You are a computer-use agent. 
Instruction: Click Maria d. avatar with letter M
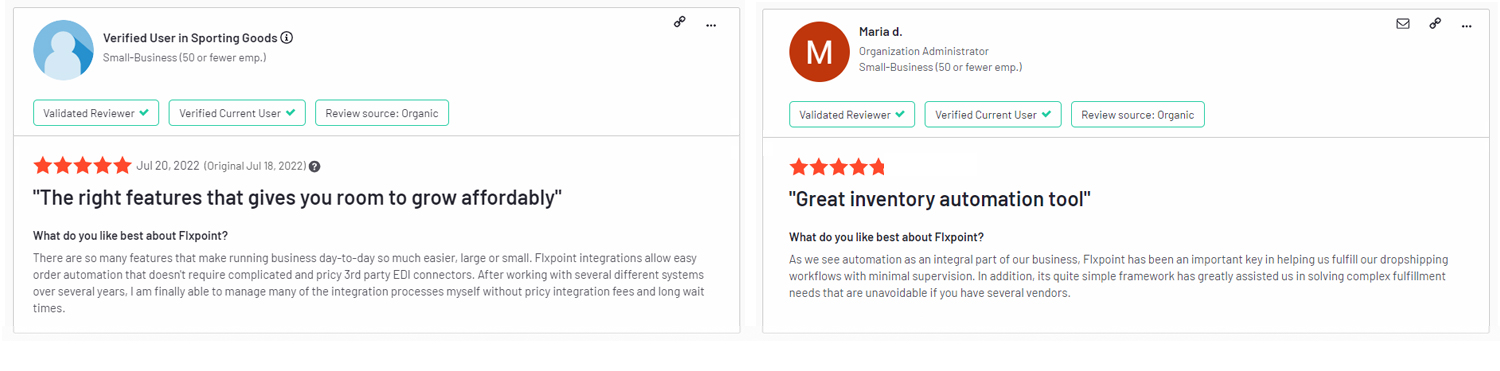point(820,51)
